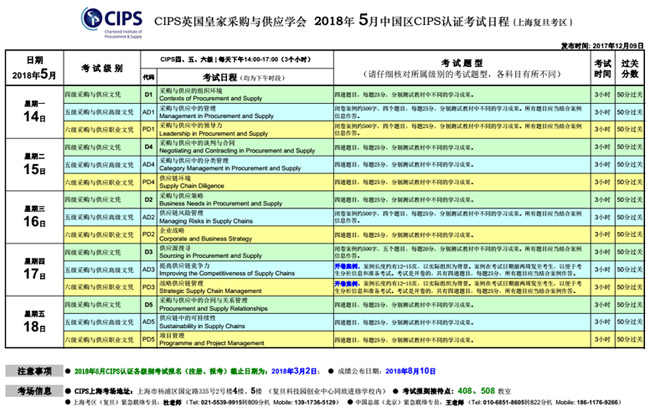The width and height of the screenshot is (650, 412).
Task: Click the 考试级别 column header
Action: click(102, 68)
